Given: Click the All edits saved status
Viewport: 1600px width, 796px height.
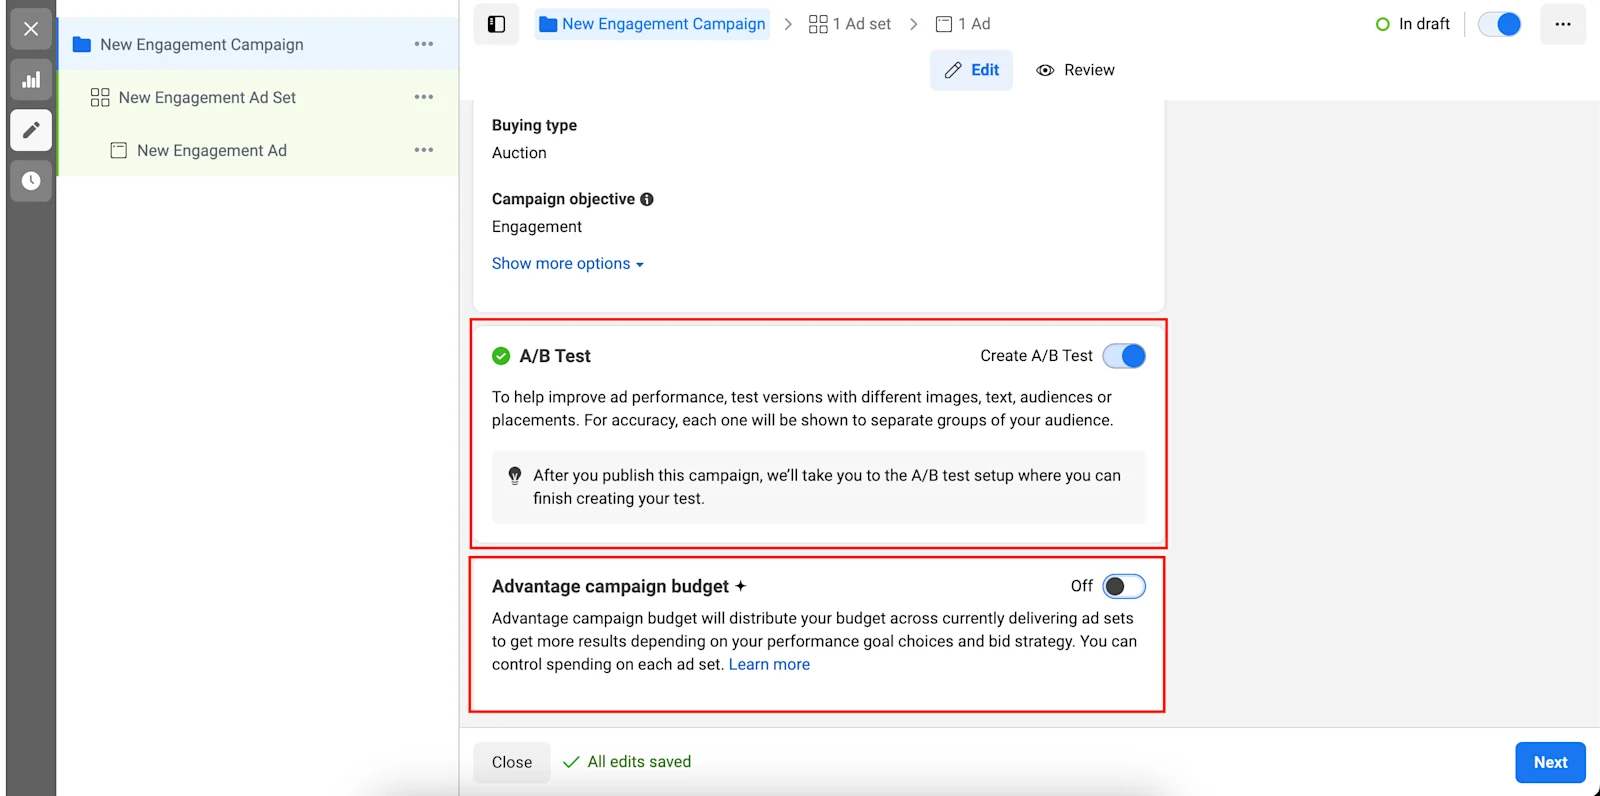Looking at the screenshot, I should click(627, 762).
